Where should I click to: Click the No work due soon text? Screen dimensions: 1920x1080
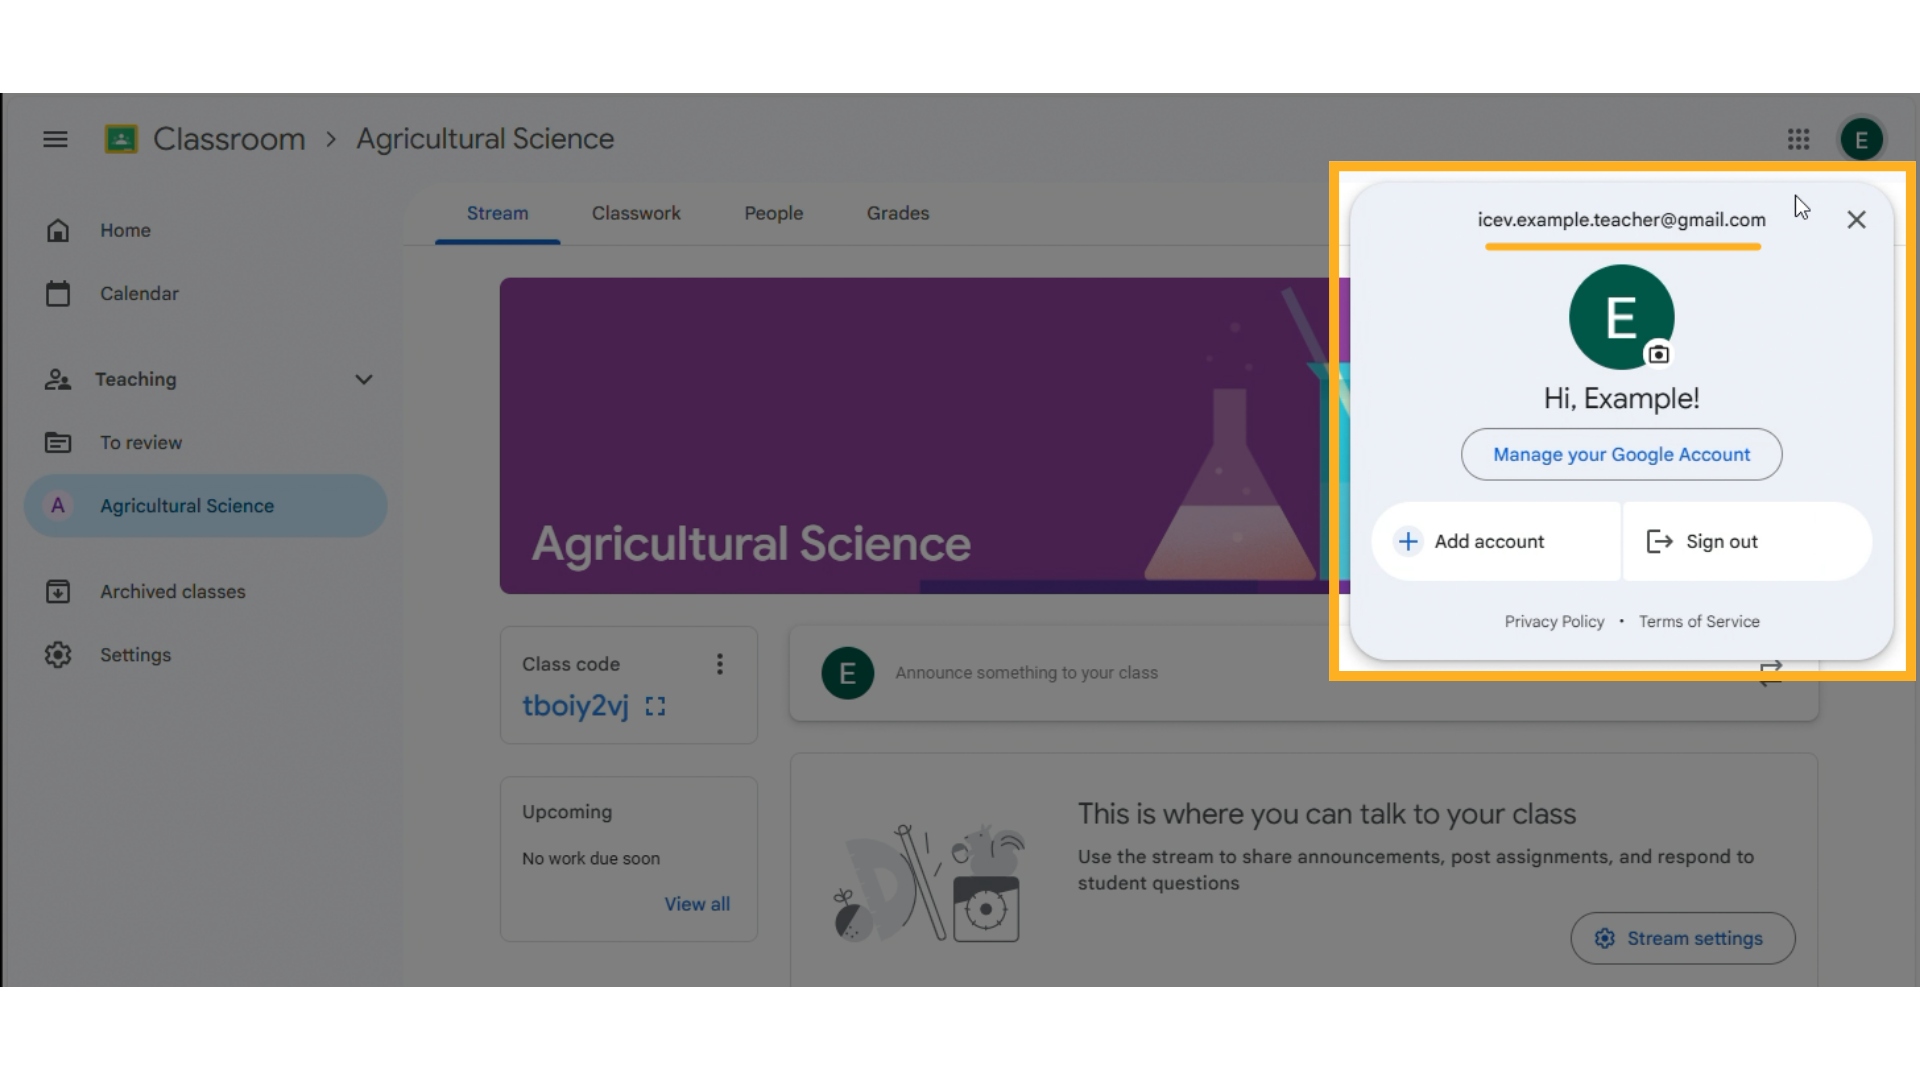pos(590,858)
